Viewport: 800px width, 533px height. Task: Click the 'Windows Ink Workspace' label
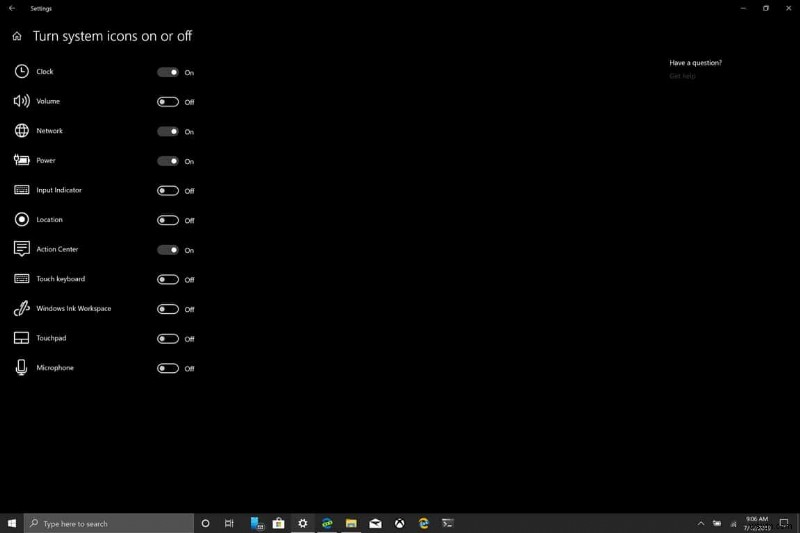(73, 309)
